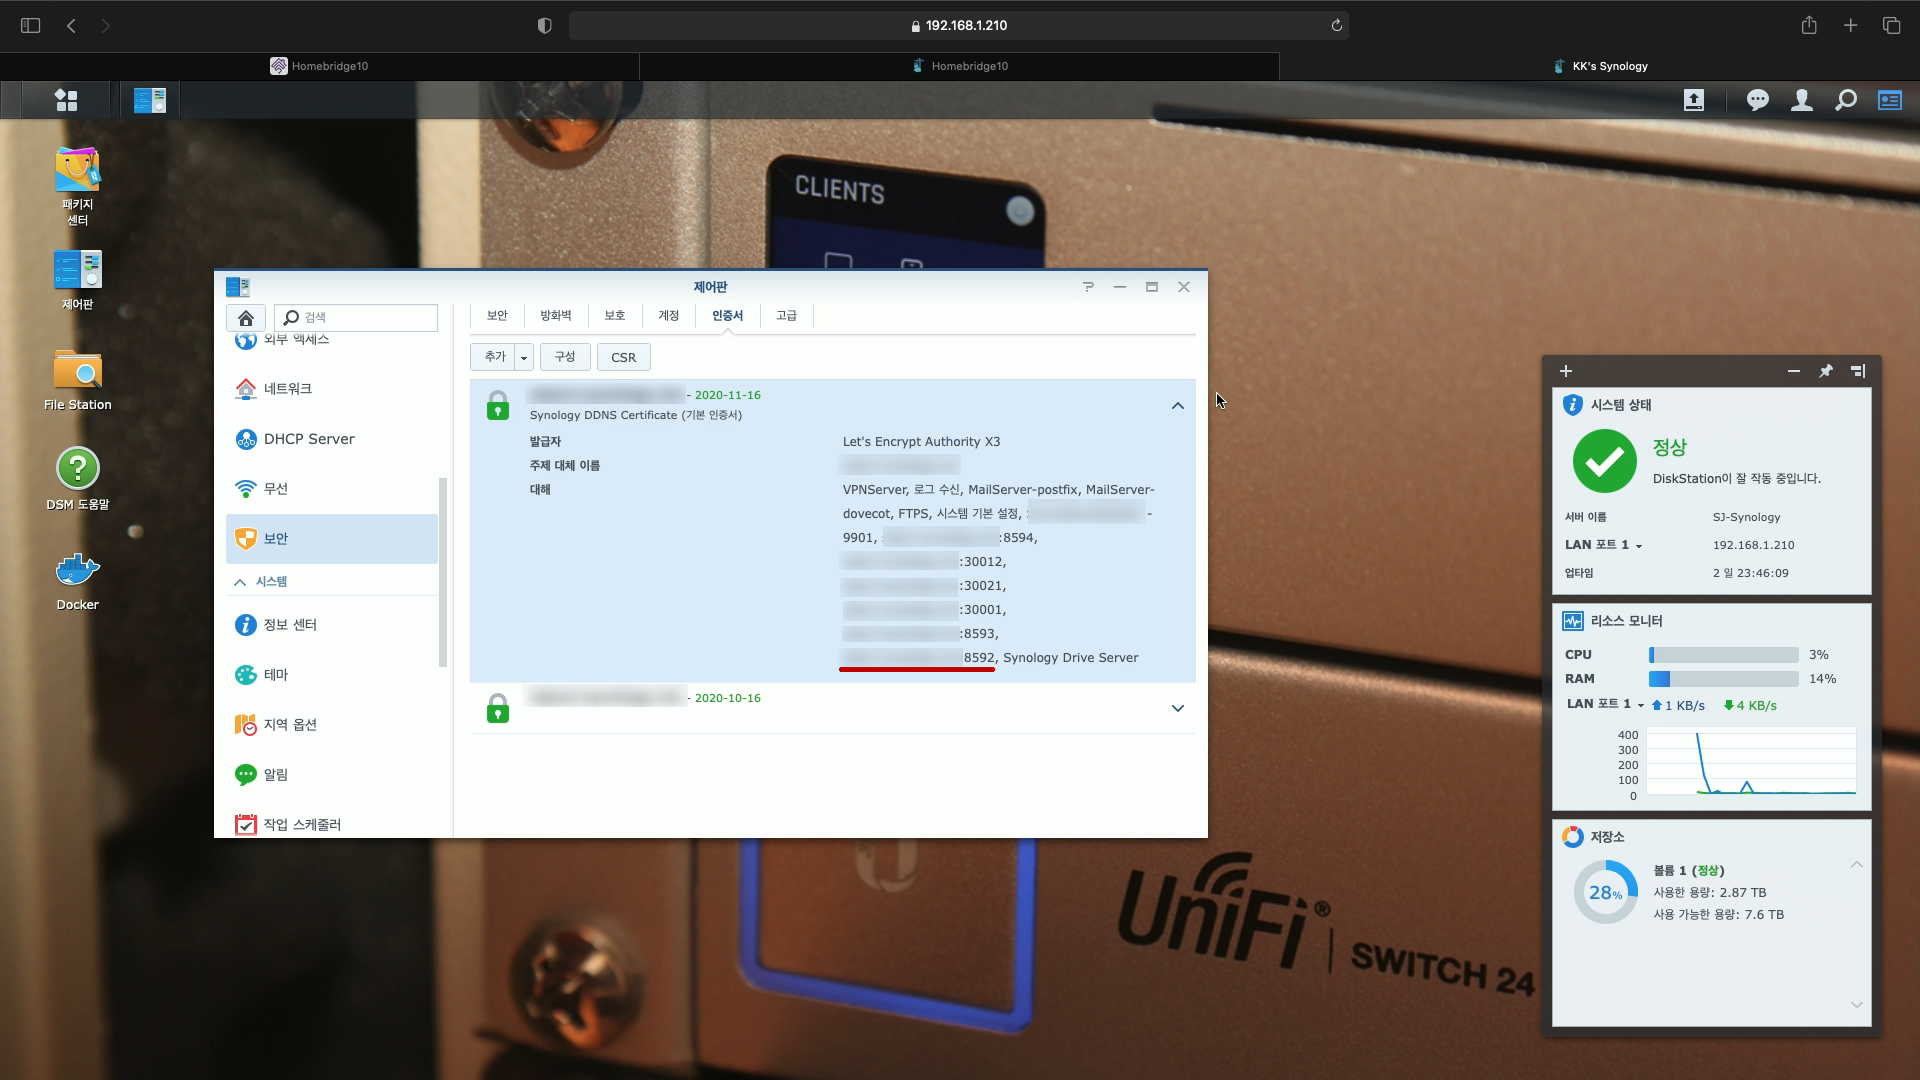This screenshot has width=1920, height=1080.
Task: Click the CSR button
Action: [623, 357]
